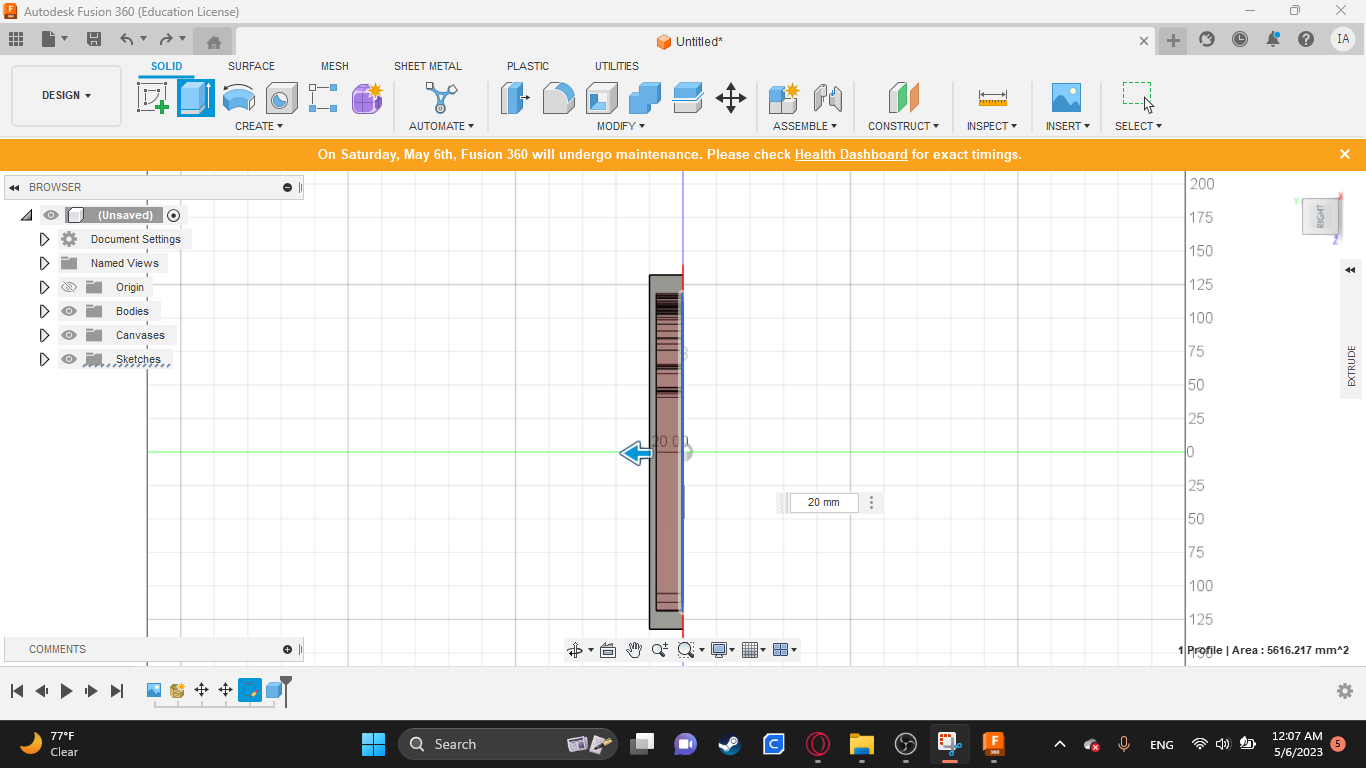Screen dimensions: 1366x768
Task: Open the CREATE dropdown menu
Action: pos(258,126)
